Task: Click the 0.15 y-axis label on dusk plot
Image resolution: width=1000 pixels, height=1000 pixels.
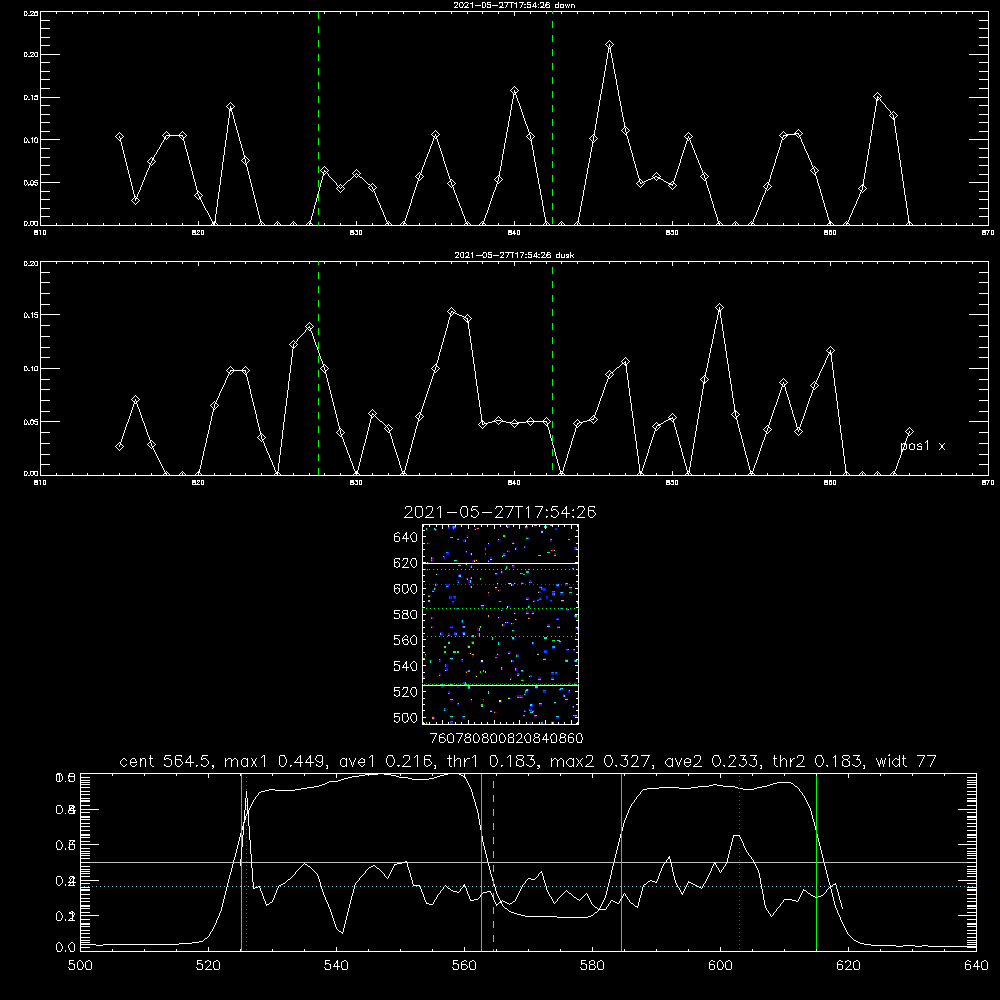Action: pyautogui.click(x=31, y=315)
